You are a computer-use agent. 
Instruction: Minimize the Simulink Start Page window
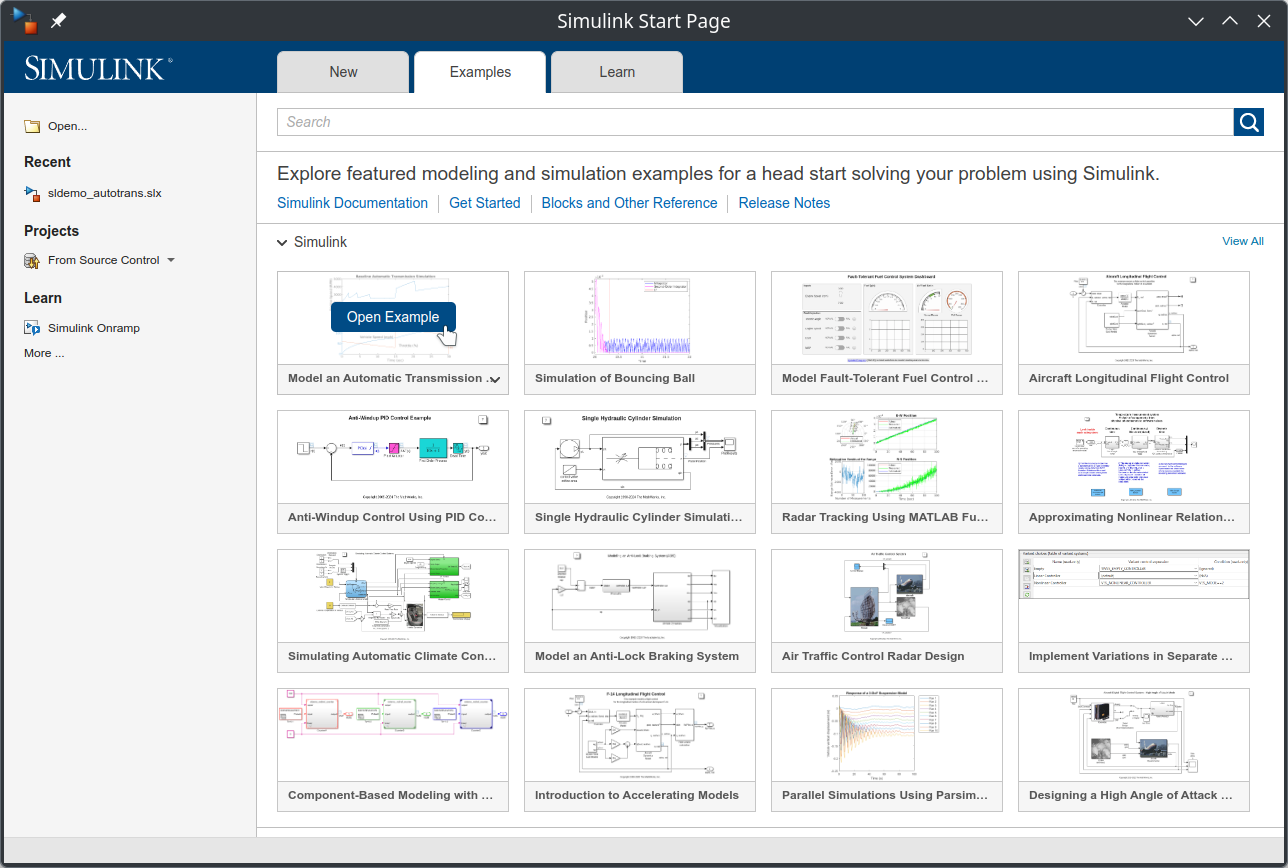pos(1196,21)
